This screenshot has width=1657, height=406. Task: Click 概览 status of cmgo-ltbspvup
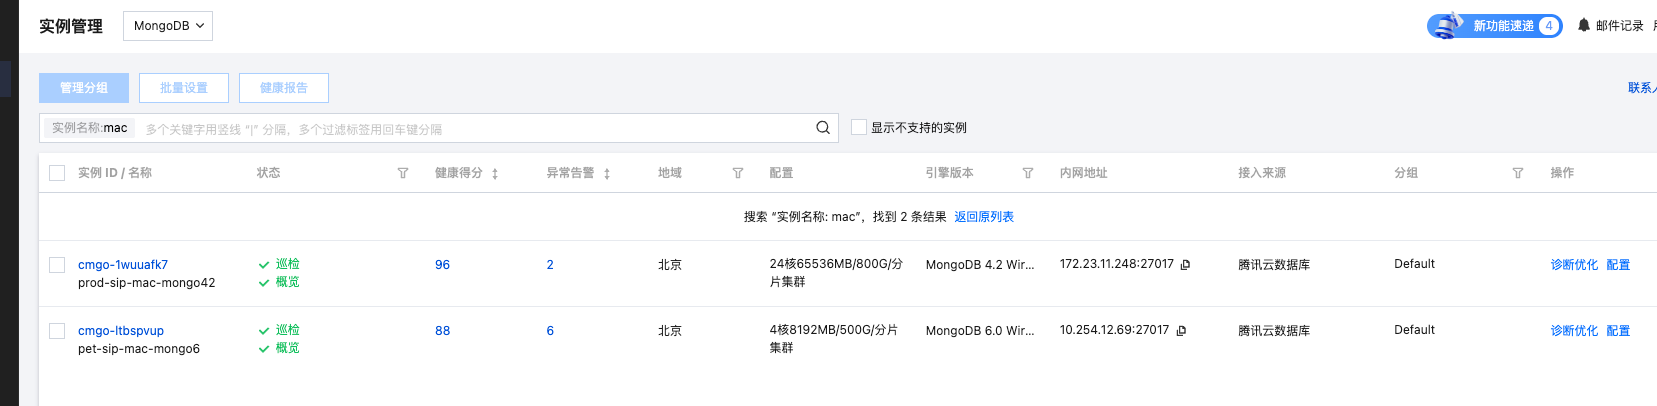pos(288,348)
